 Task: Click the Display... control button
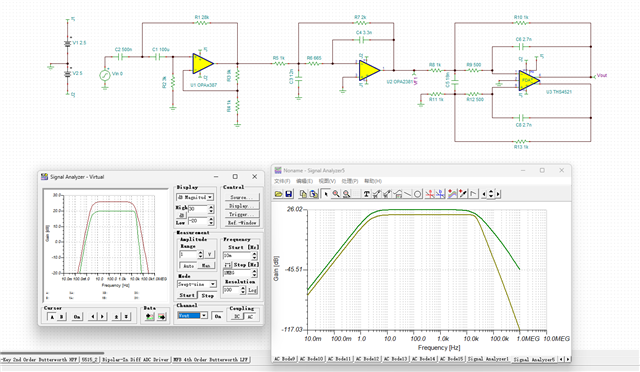click(242, 206)
